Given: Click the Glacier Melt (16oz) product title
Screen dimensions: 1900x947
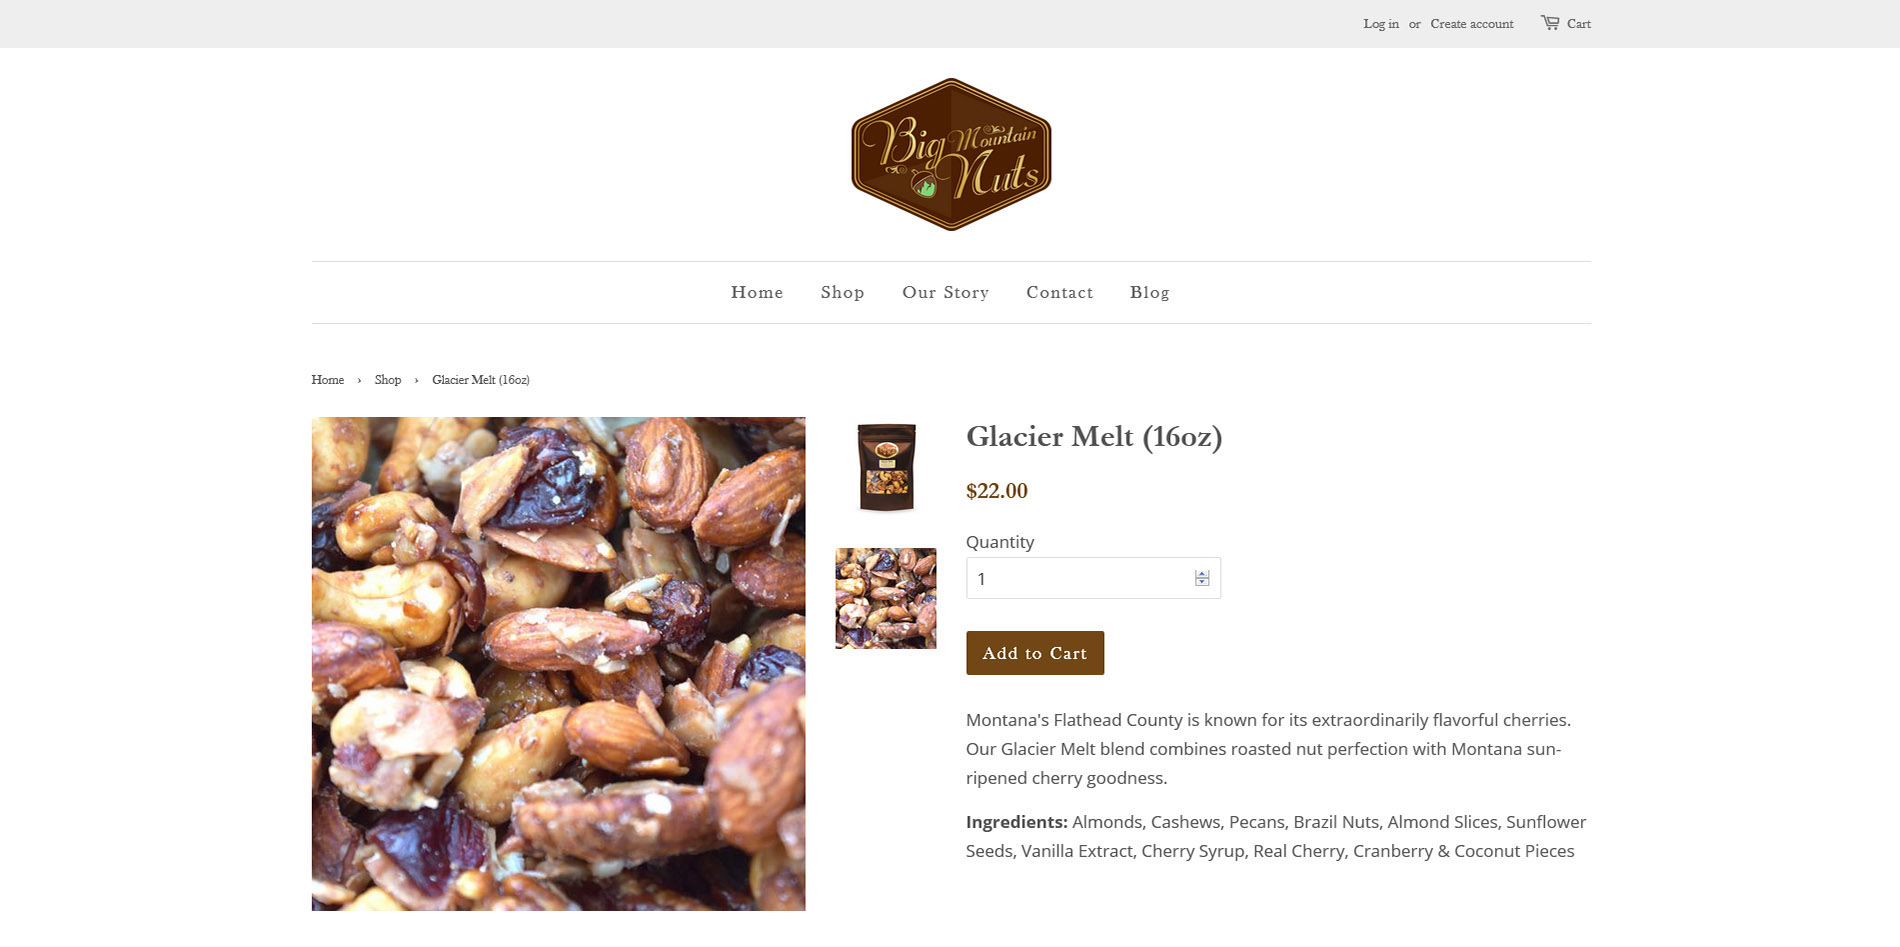Looking at the screenshot, I should 1094,437.
